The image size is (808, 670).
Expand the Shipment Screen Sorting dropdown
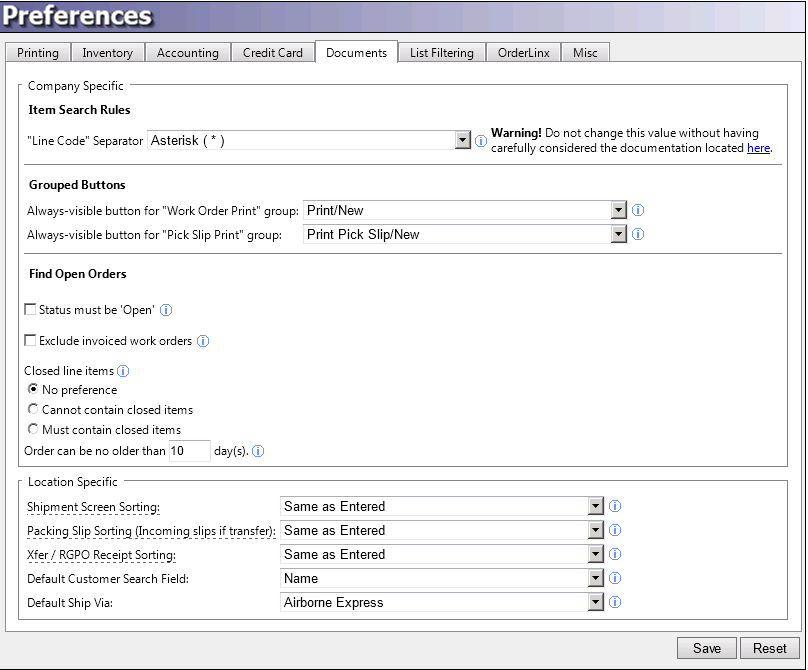[x=596, y=506]
